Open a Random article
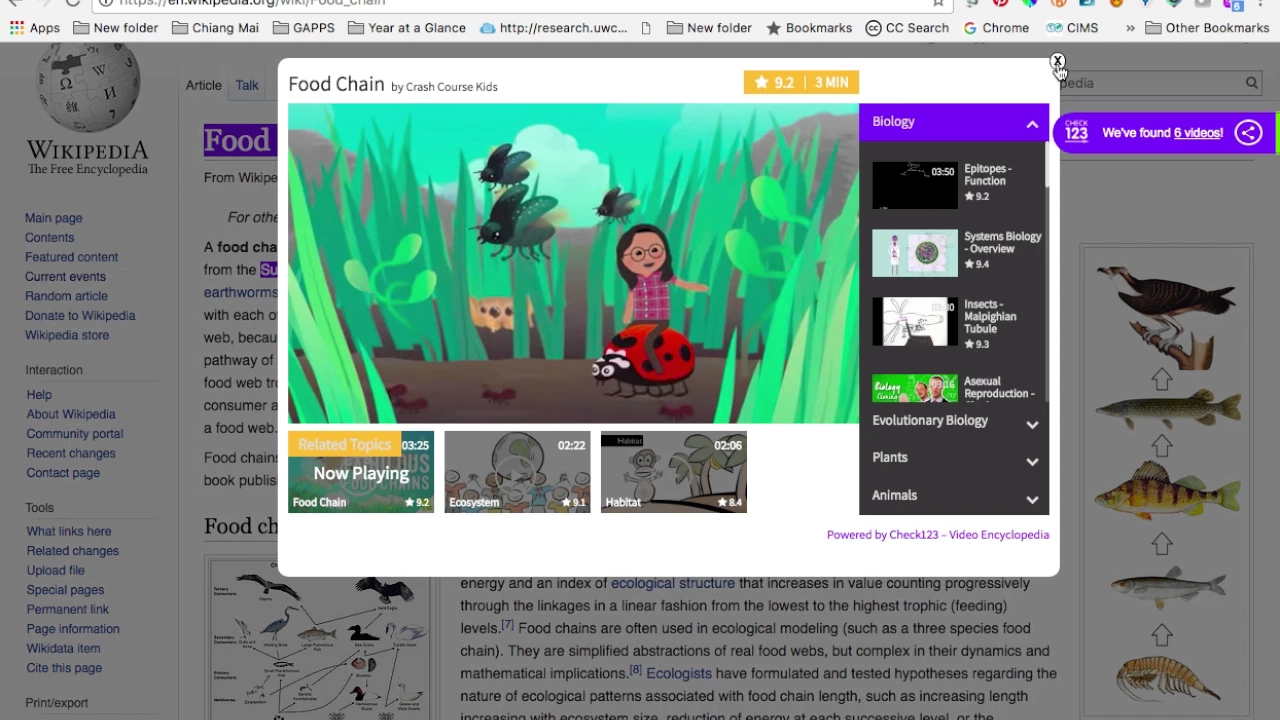 click(66, 296)
